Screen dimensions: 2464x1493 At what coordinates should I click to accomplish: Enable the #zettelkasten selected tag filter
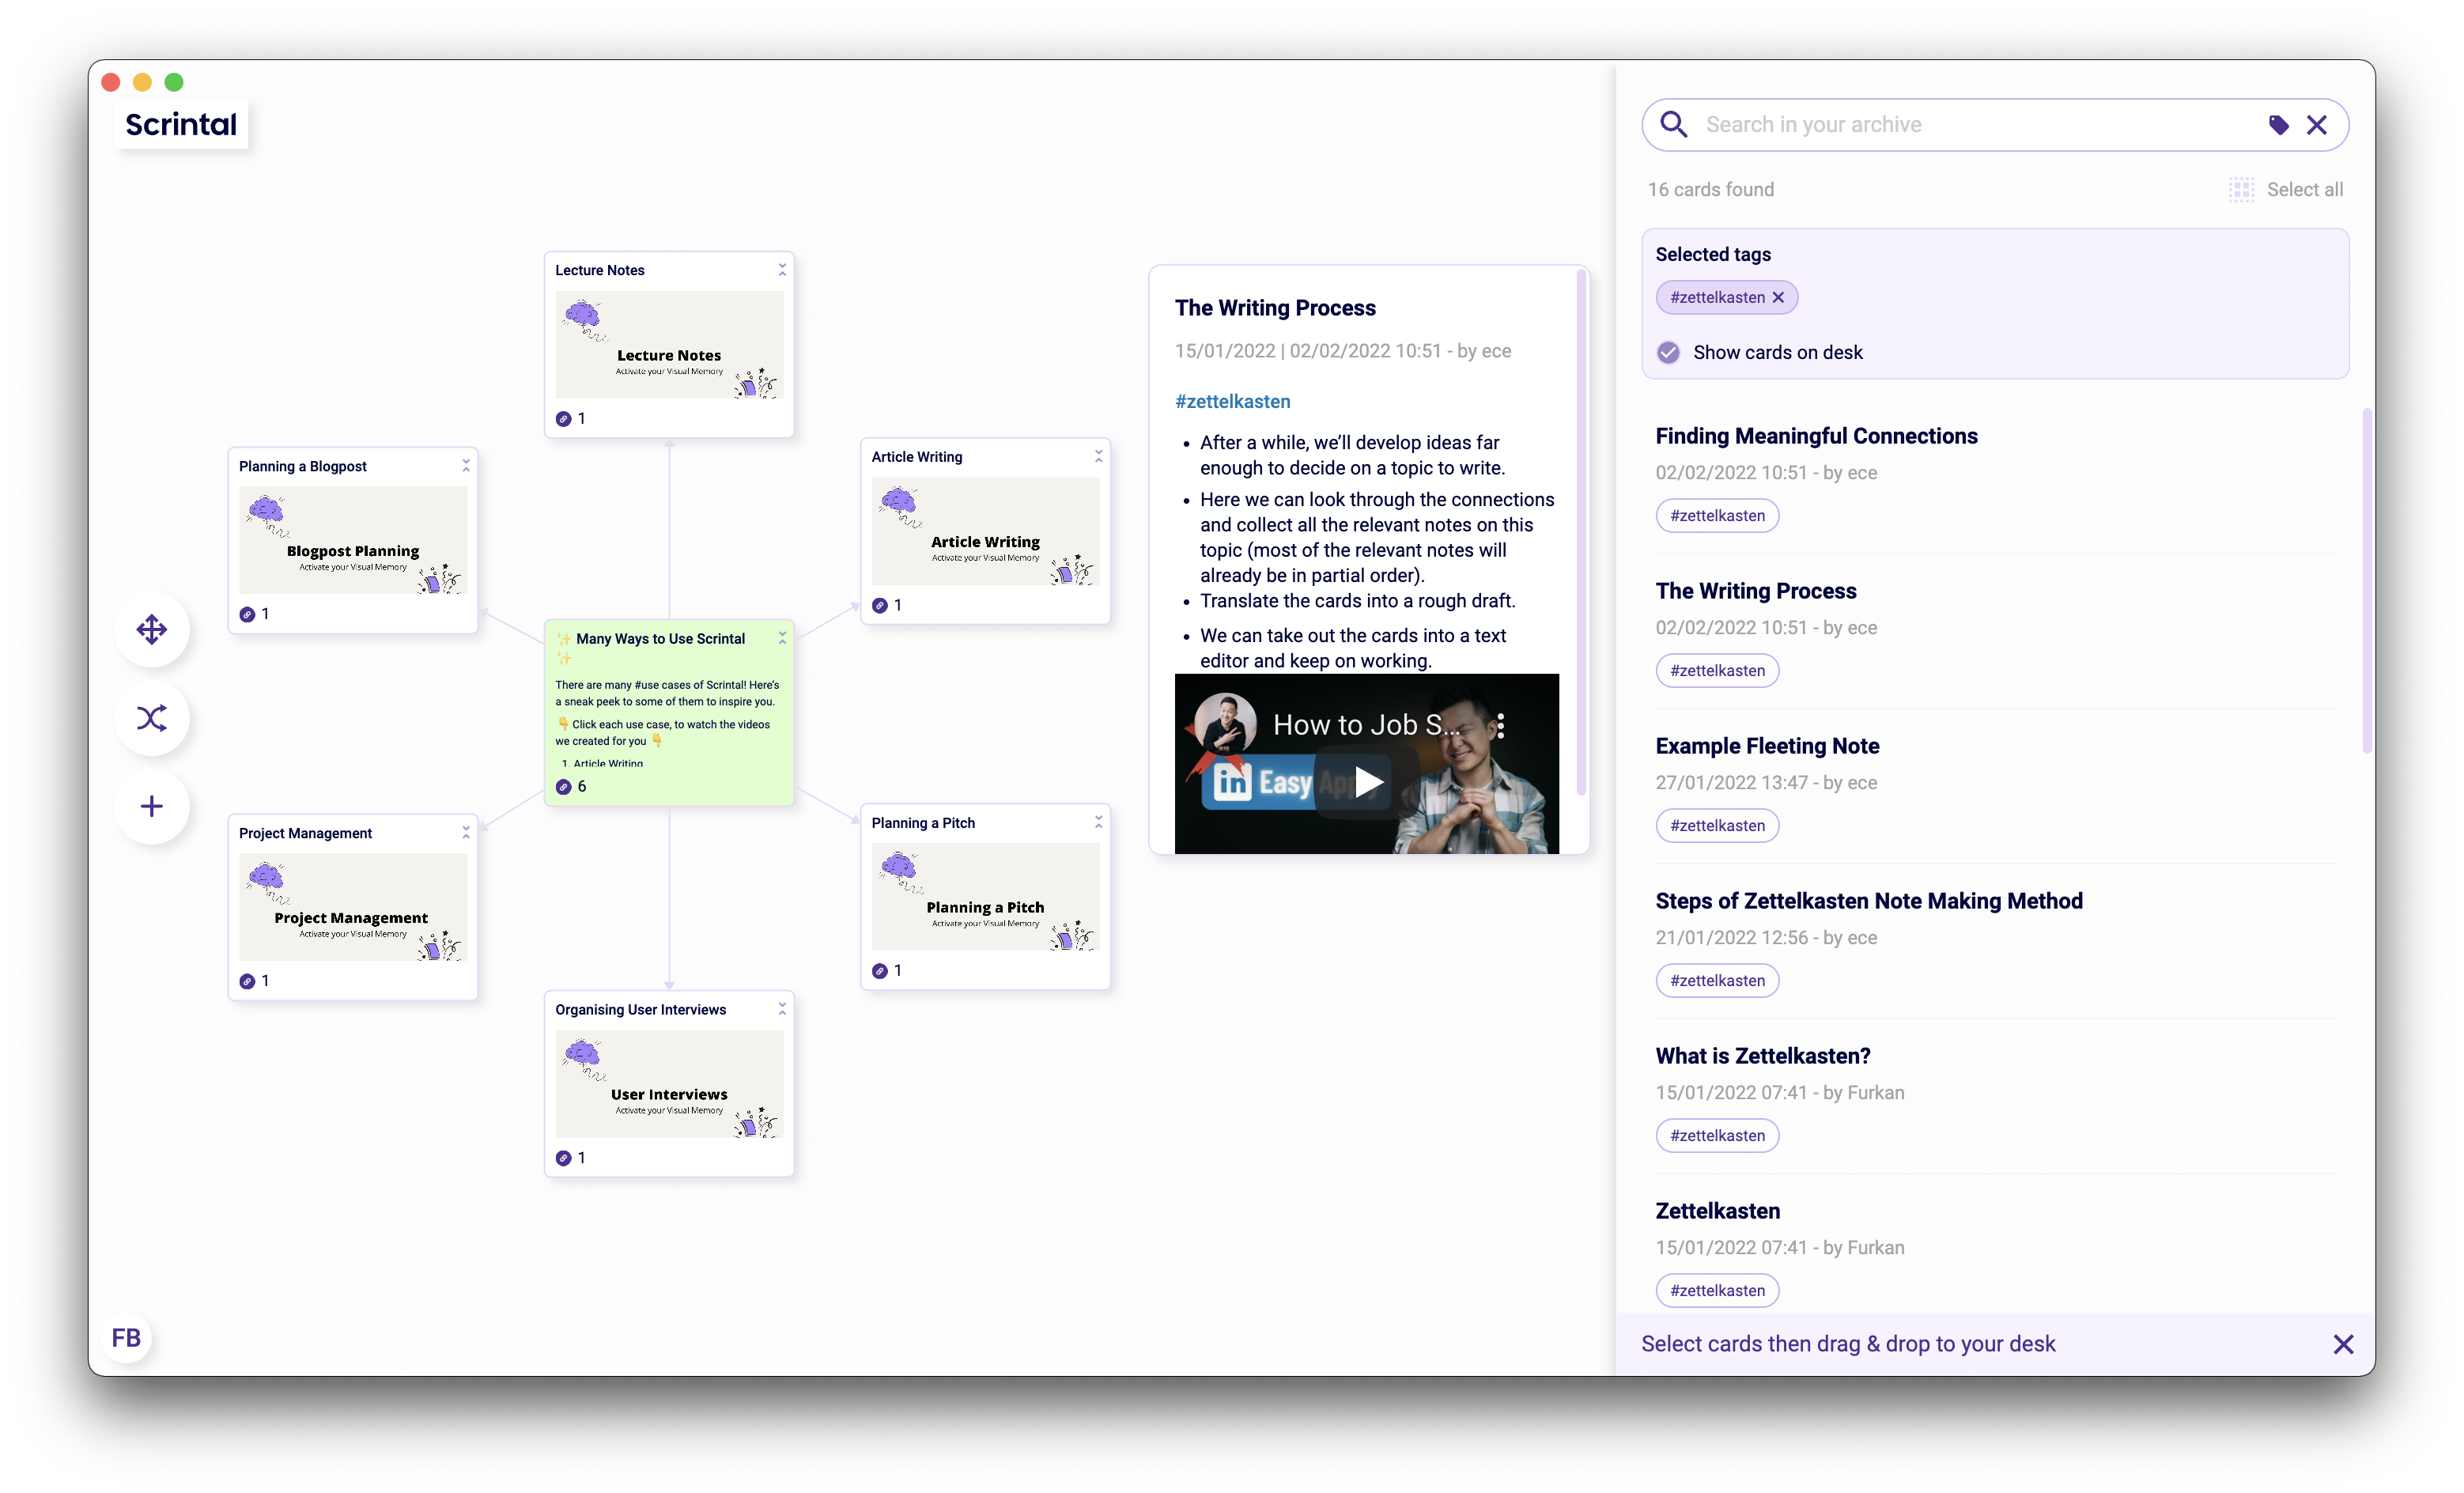(x=1716, y=296)
